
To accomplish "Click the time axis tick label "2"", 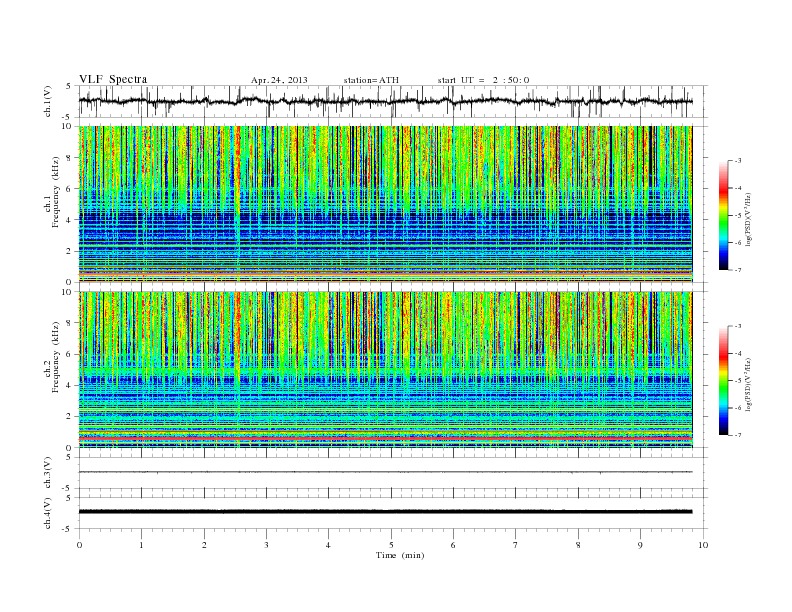I will pos(204,545).
